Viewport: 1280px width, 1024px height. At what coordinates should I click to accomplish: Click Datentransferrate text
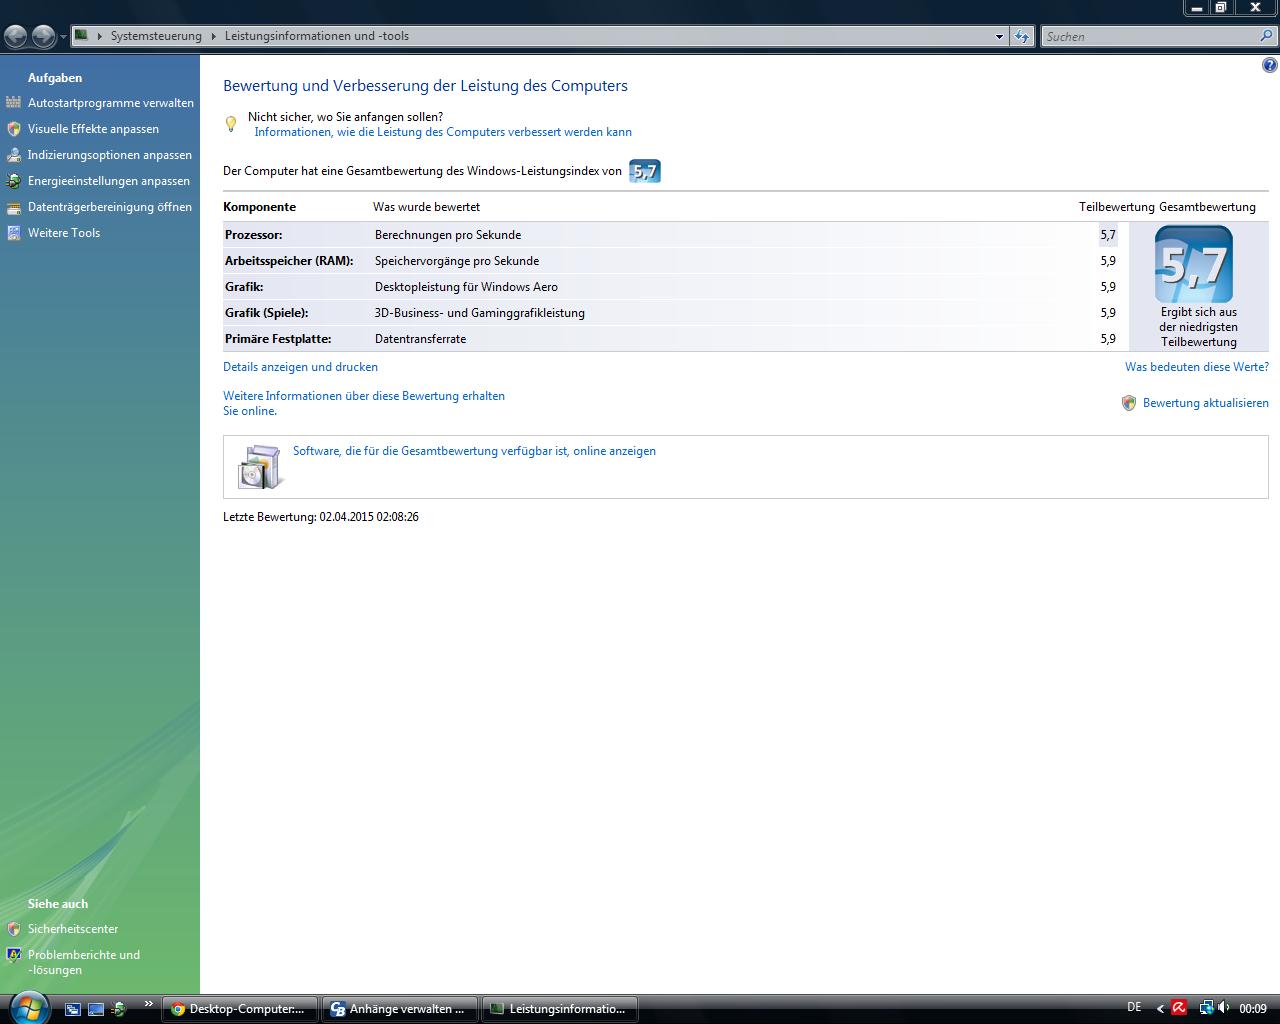pos(420,339)
